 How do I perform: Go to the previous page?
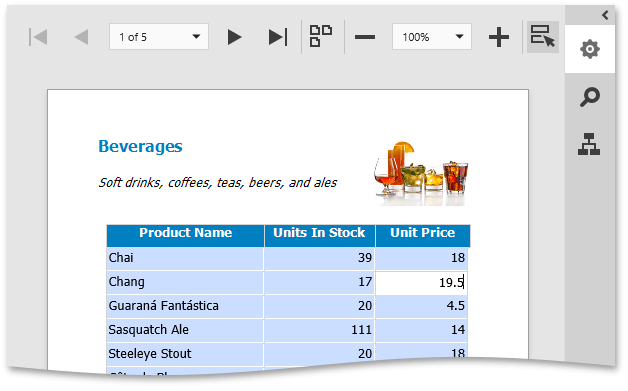tap(82, 37)
